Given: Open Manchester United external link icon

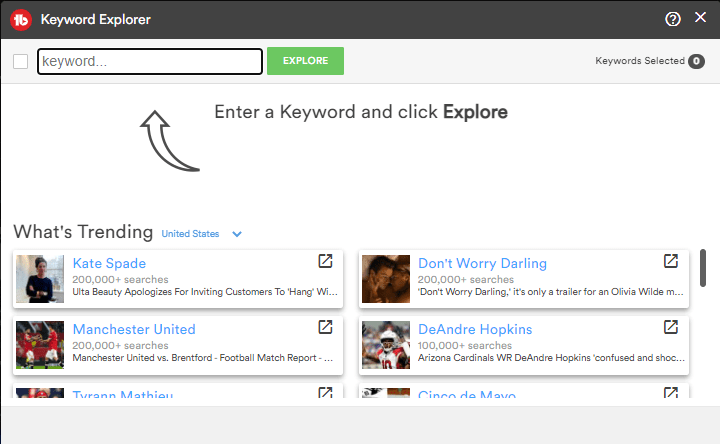Looking at the screenshot, I should [326, 327].
